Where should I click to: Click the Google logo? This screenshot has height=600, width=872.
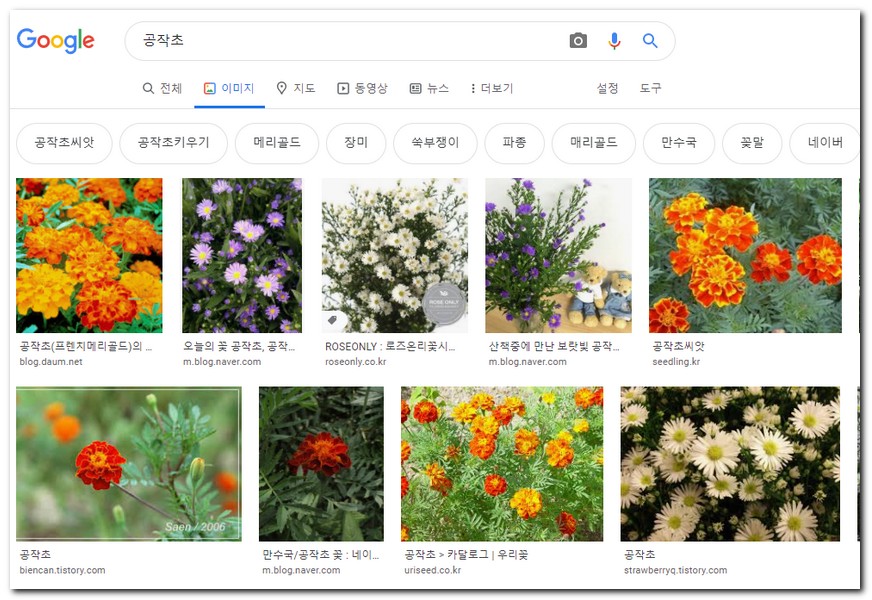(x=55, y=41)
